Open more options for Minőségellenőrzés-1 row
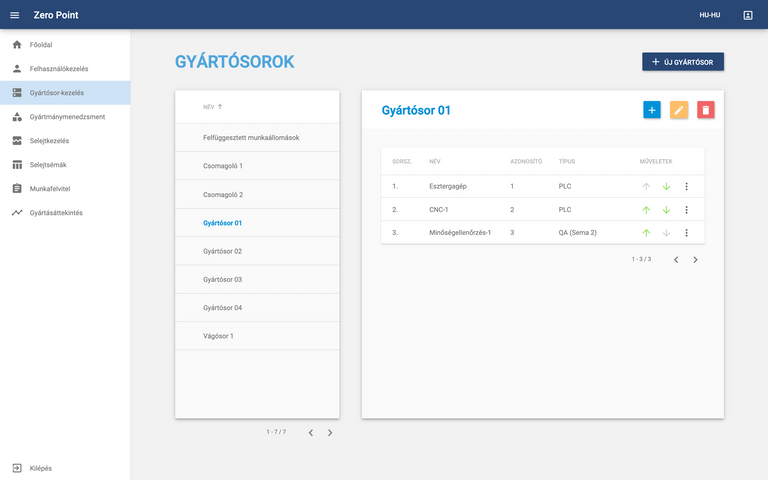768x480 pixels. click(686, 233)
